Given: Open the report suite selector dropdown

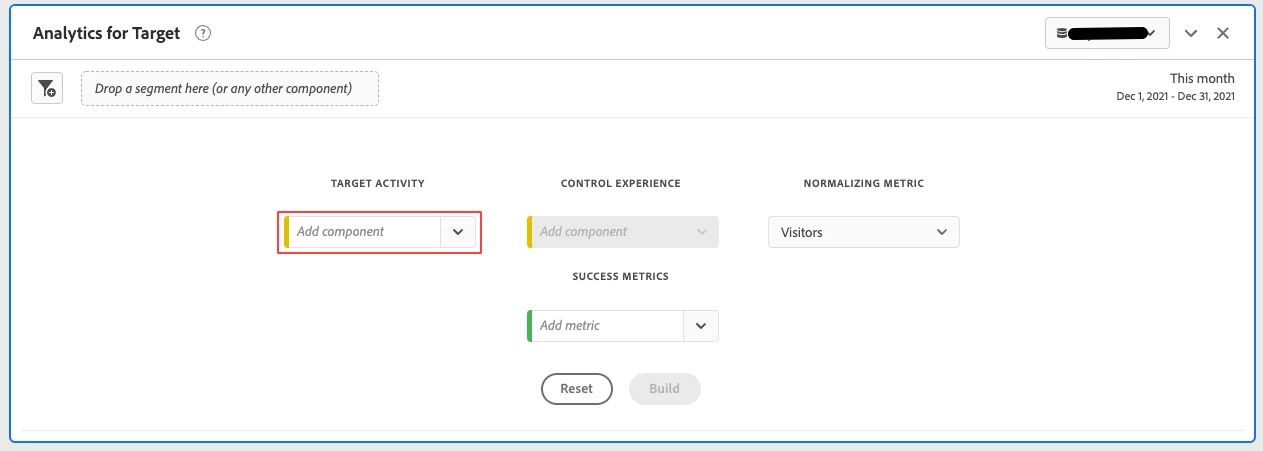Looking at the screenshot, I should point(1107,33).
